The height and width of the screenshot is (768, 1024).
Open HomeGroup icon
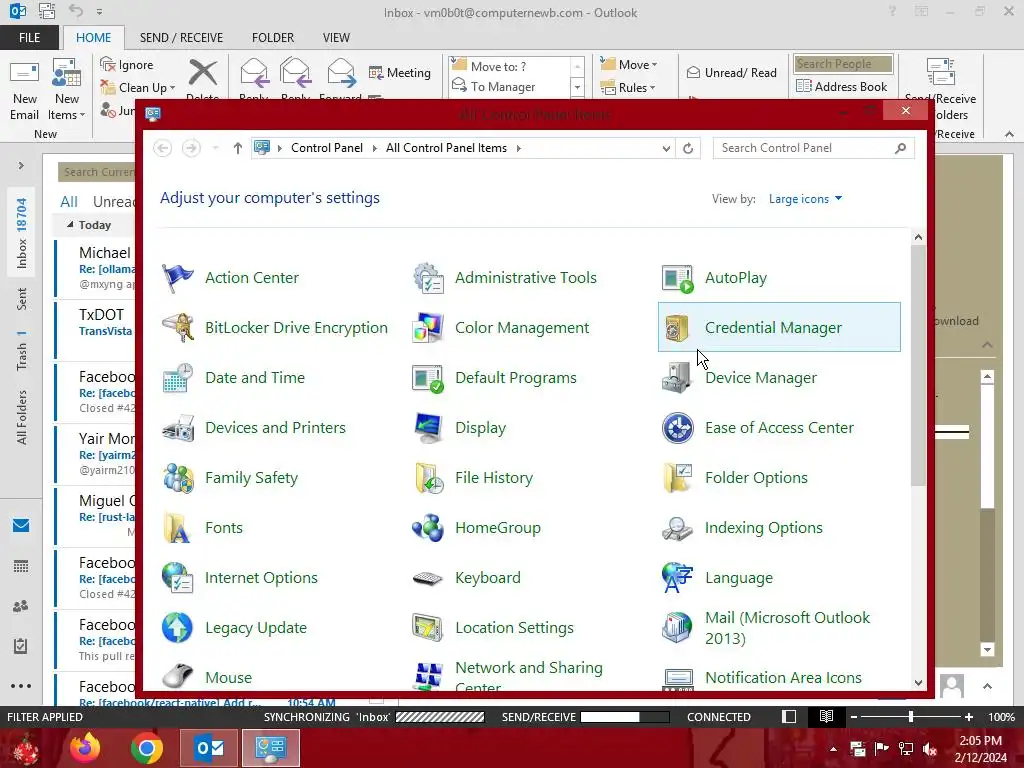point(428,528)
